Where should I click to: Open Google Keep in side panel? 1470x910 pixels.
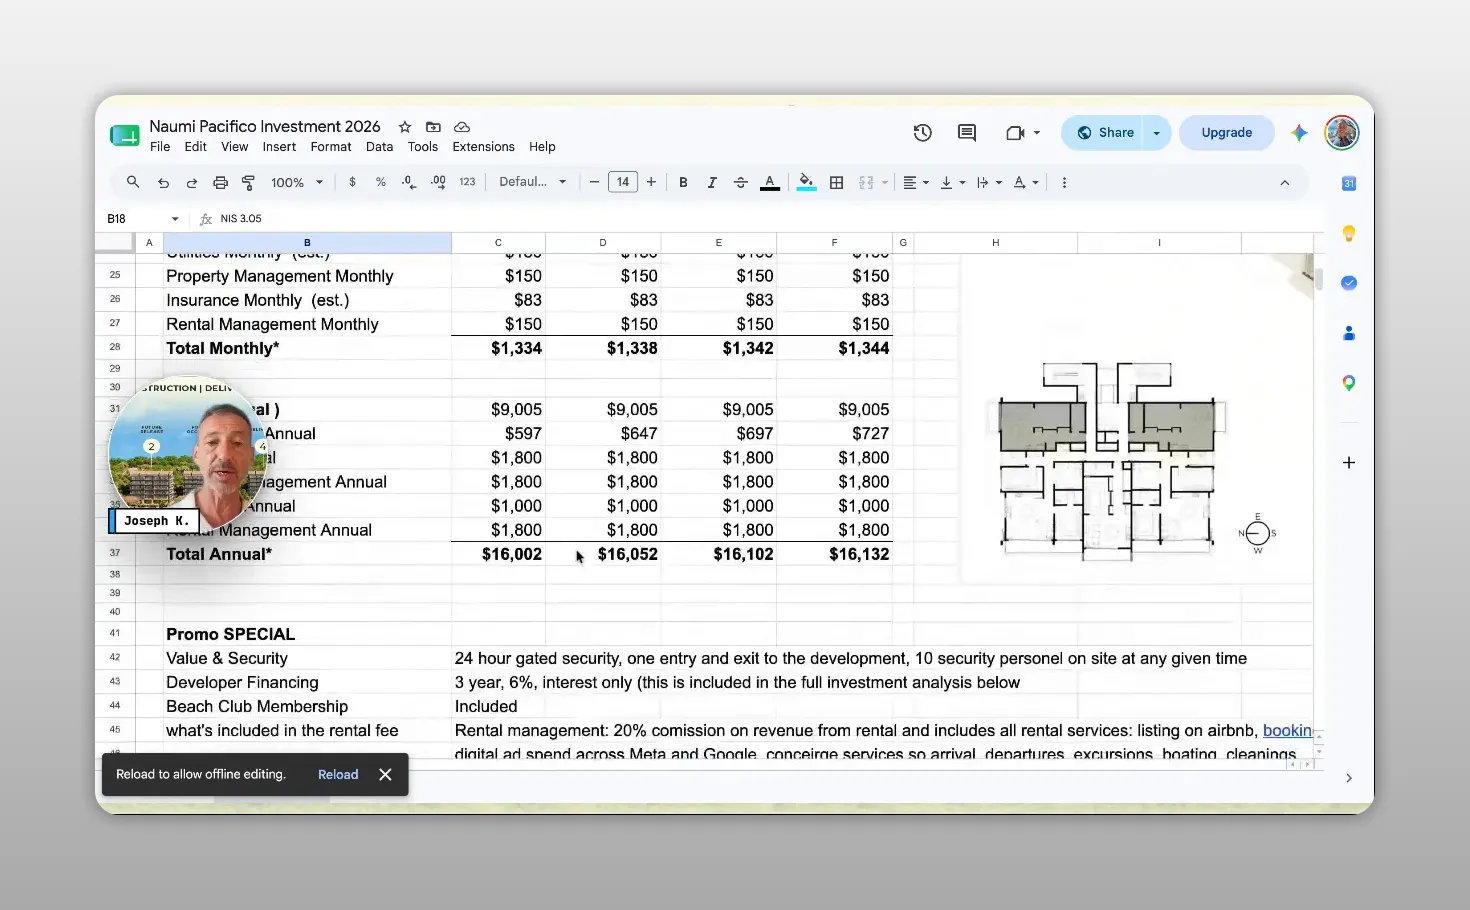1349,233
